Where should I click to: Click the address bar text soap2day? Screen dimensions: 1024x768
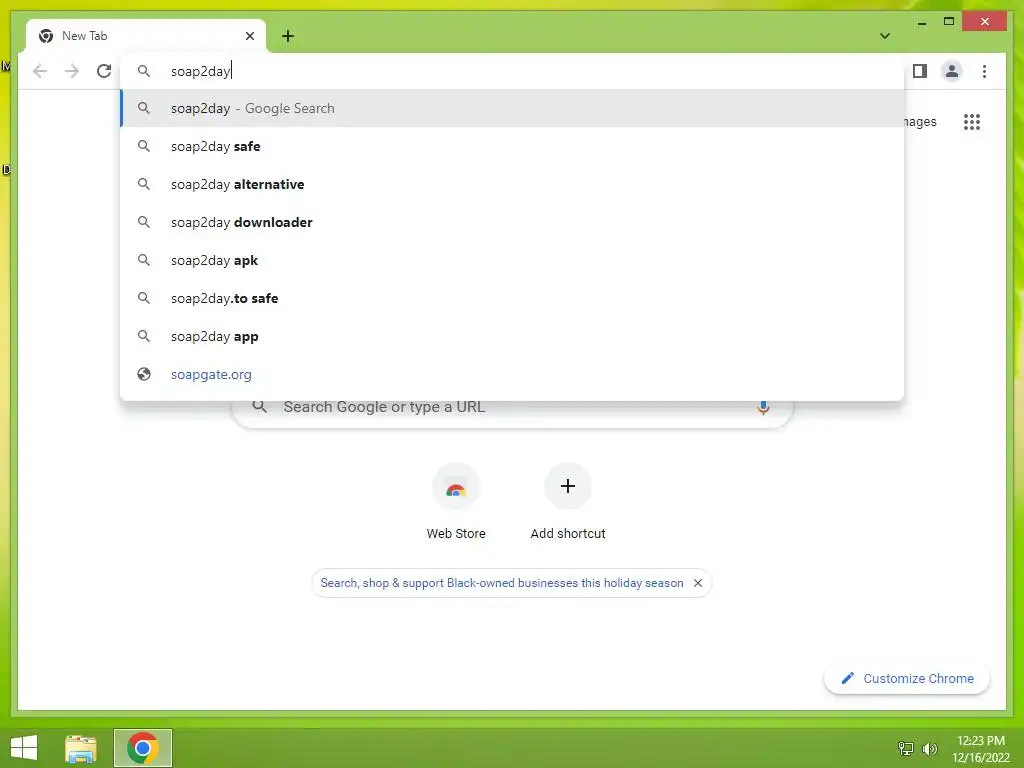(200, 71)
